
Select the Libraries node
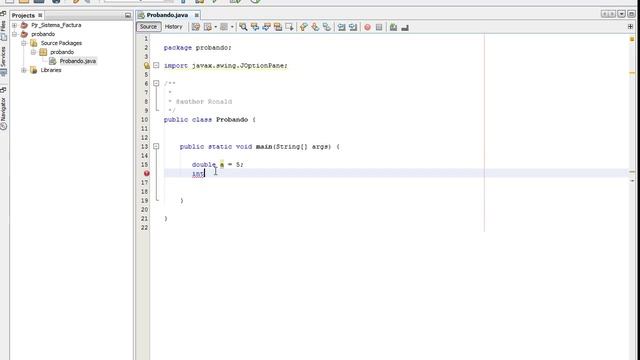[51, 70]
